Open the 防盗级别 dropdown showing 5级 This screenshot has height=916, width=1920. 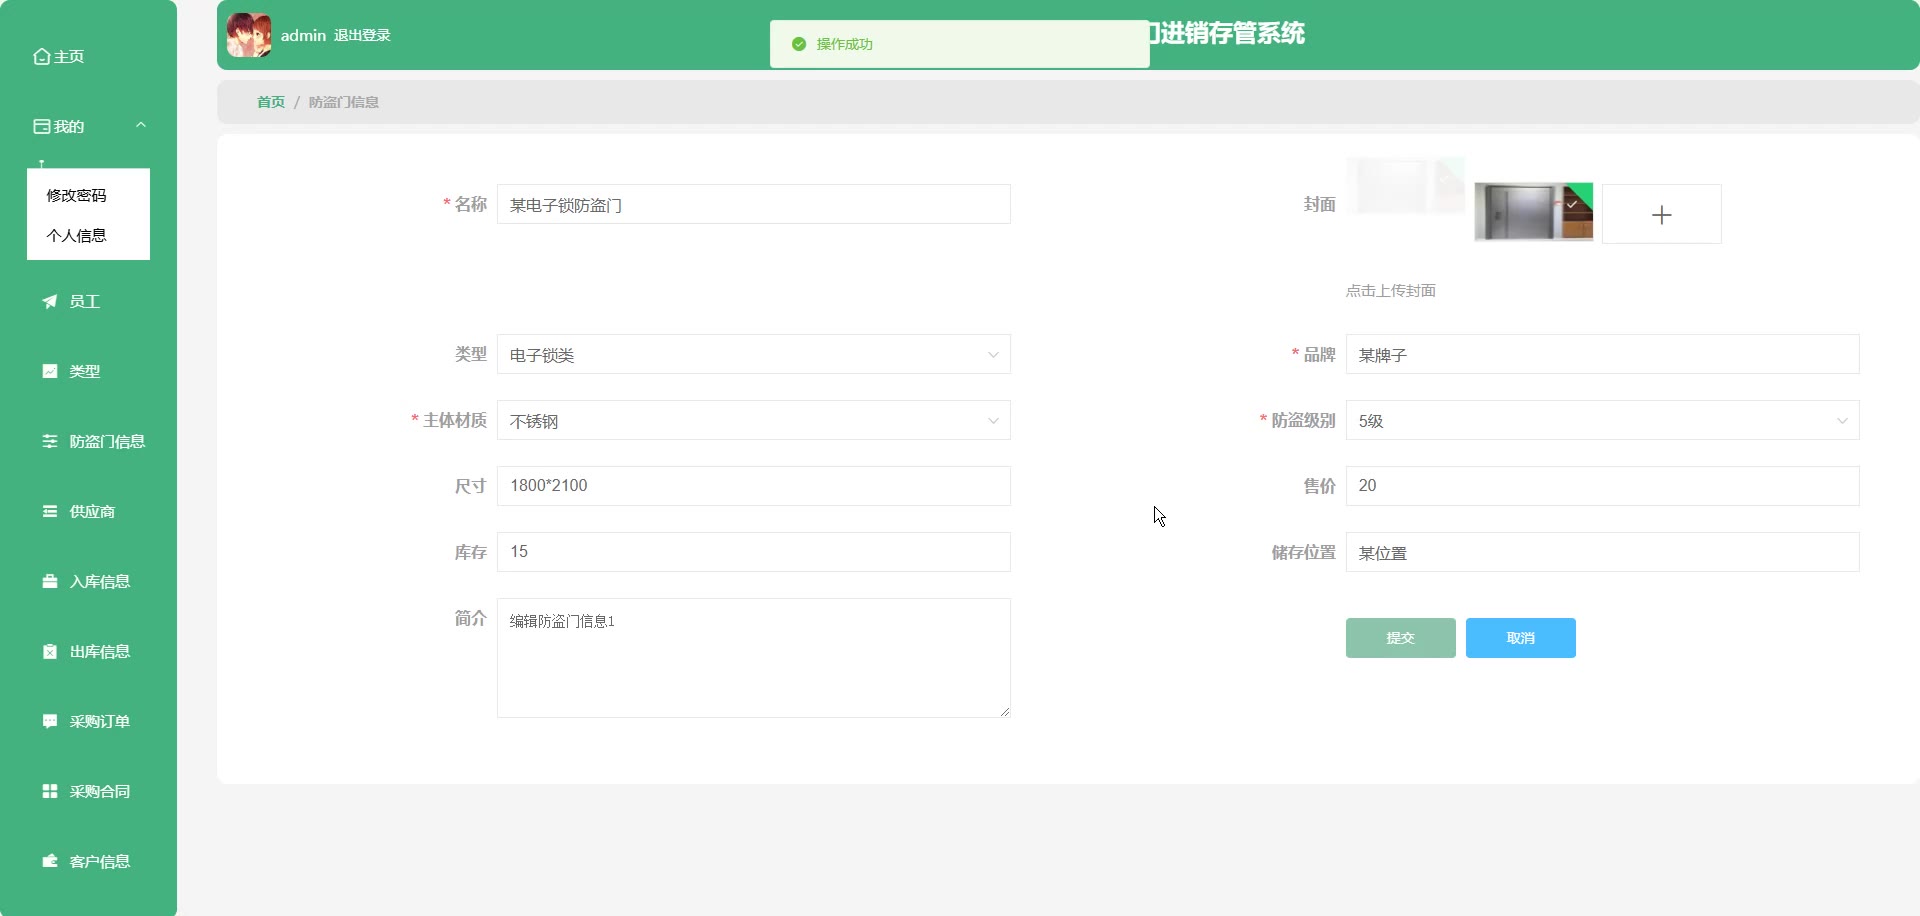point(1603,420)
